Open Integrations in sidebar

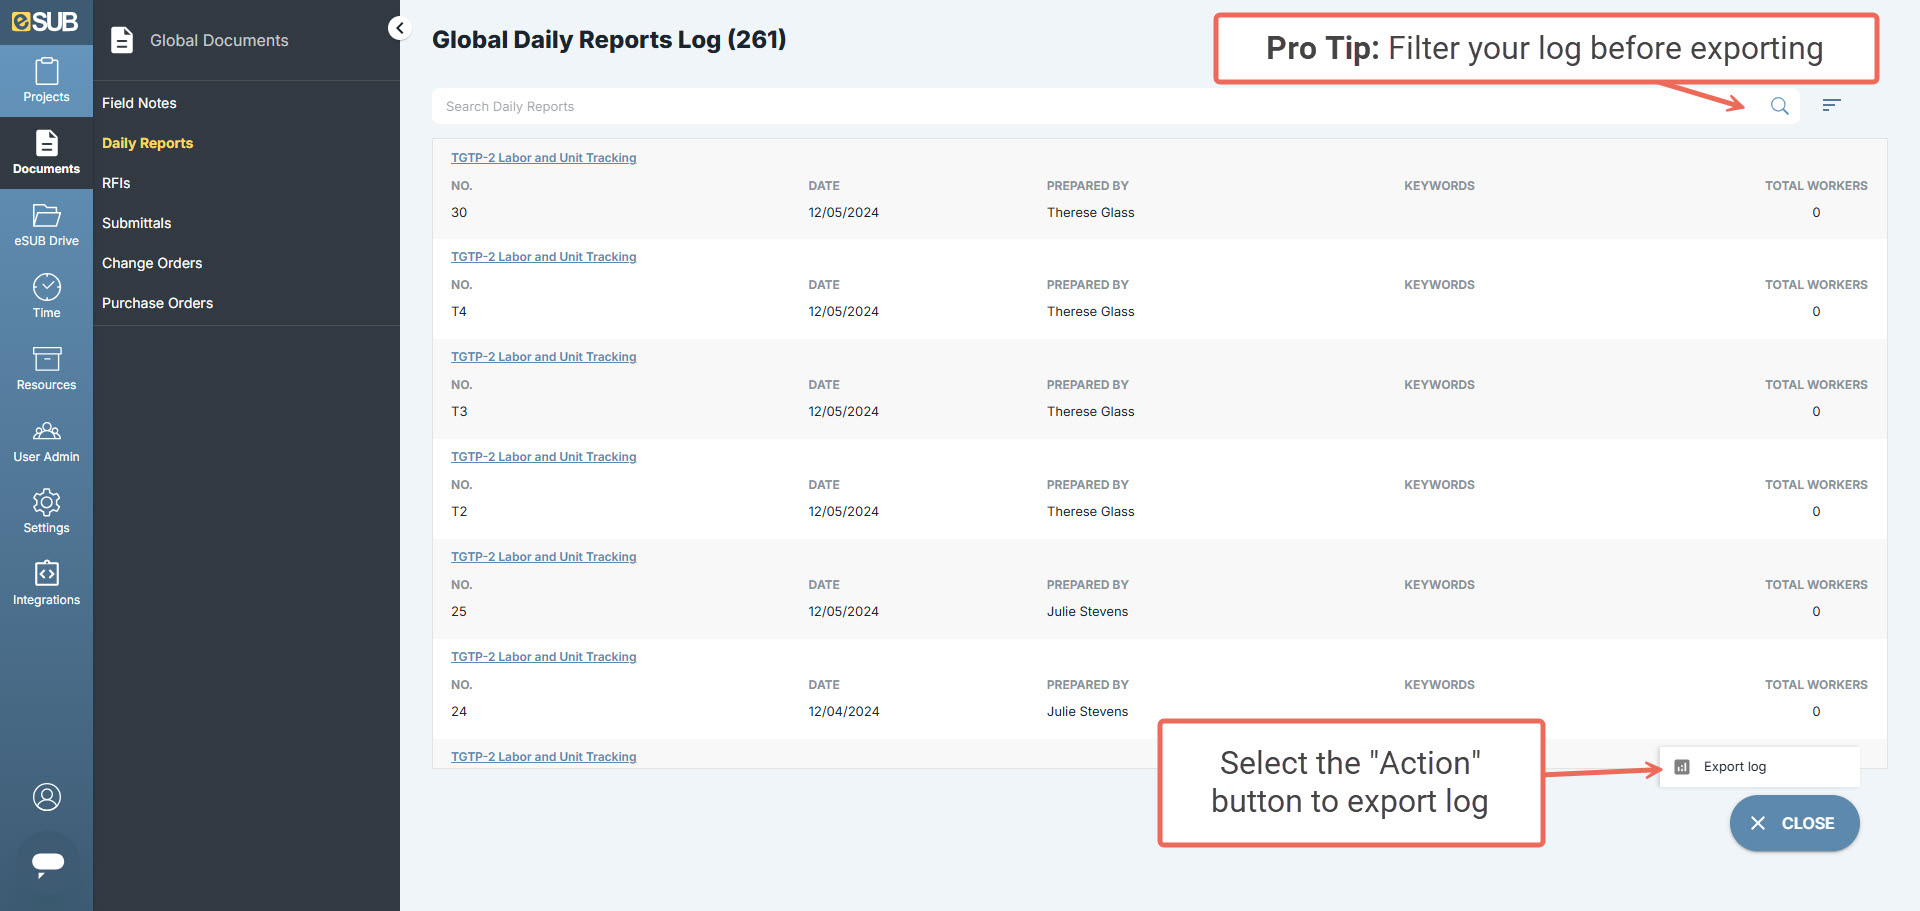coord(46,584)
